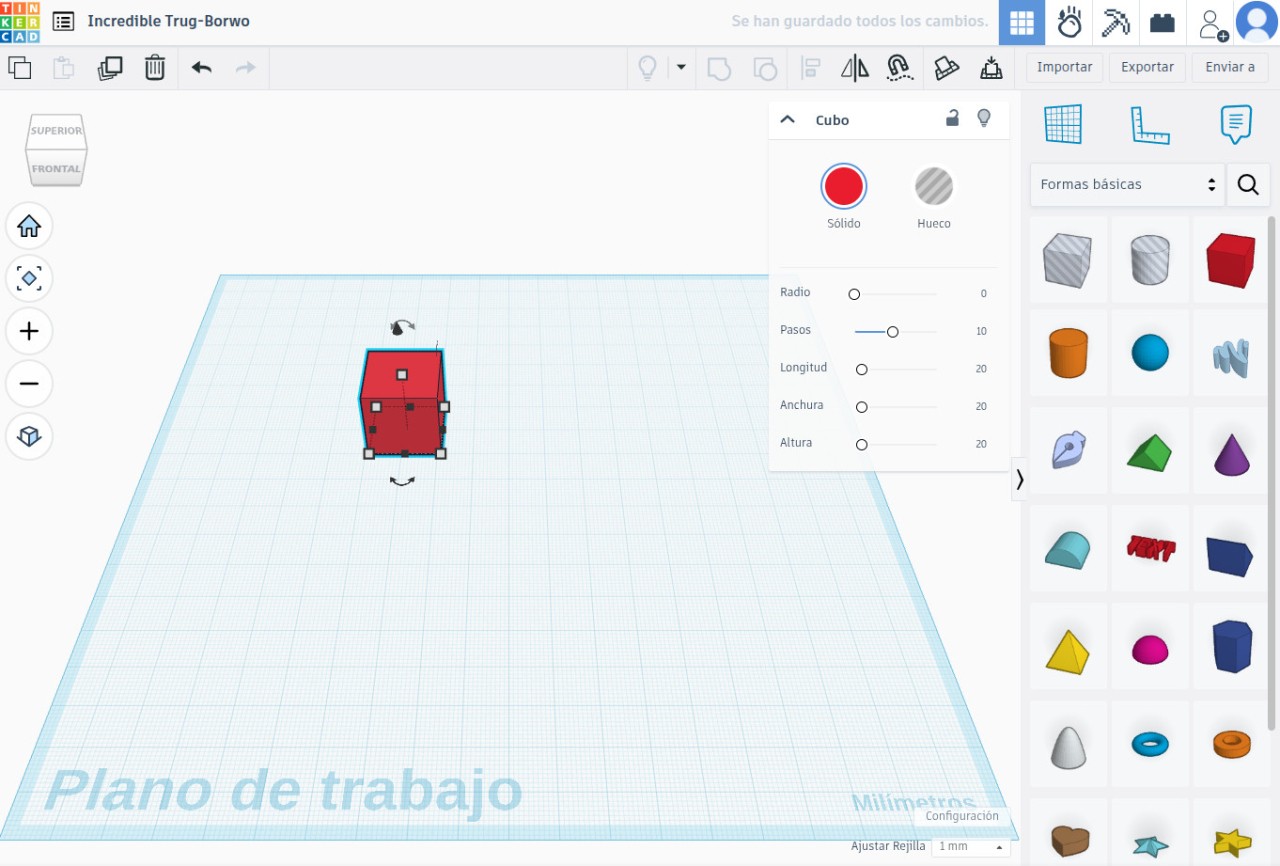Open the Ajustar Rejilla 1 mm dropdown
This screenshot has height=866, width=1280.
coord(970,846)
